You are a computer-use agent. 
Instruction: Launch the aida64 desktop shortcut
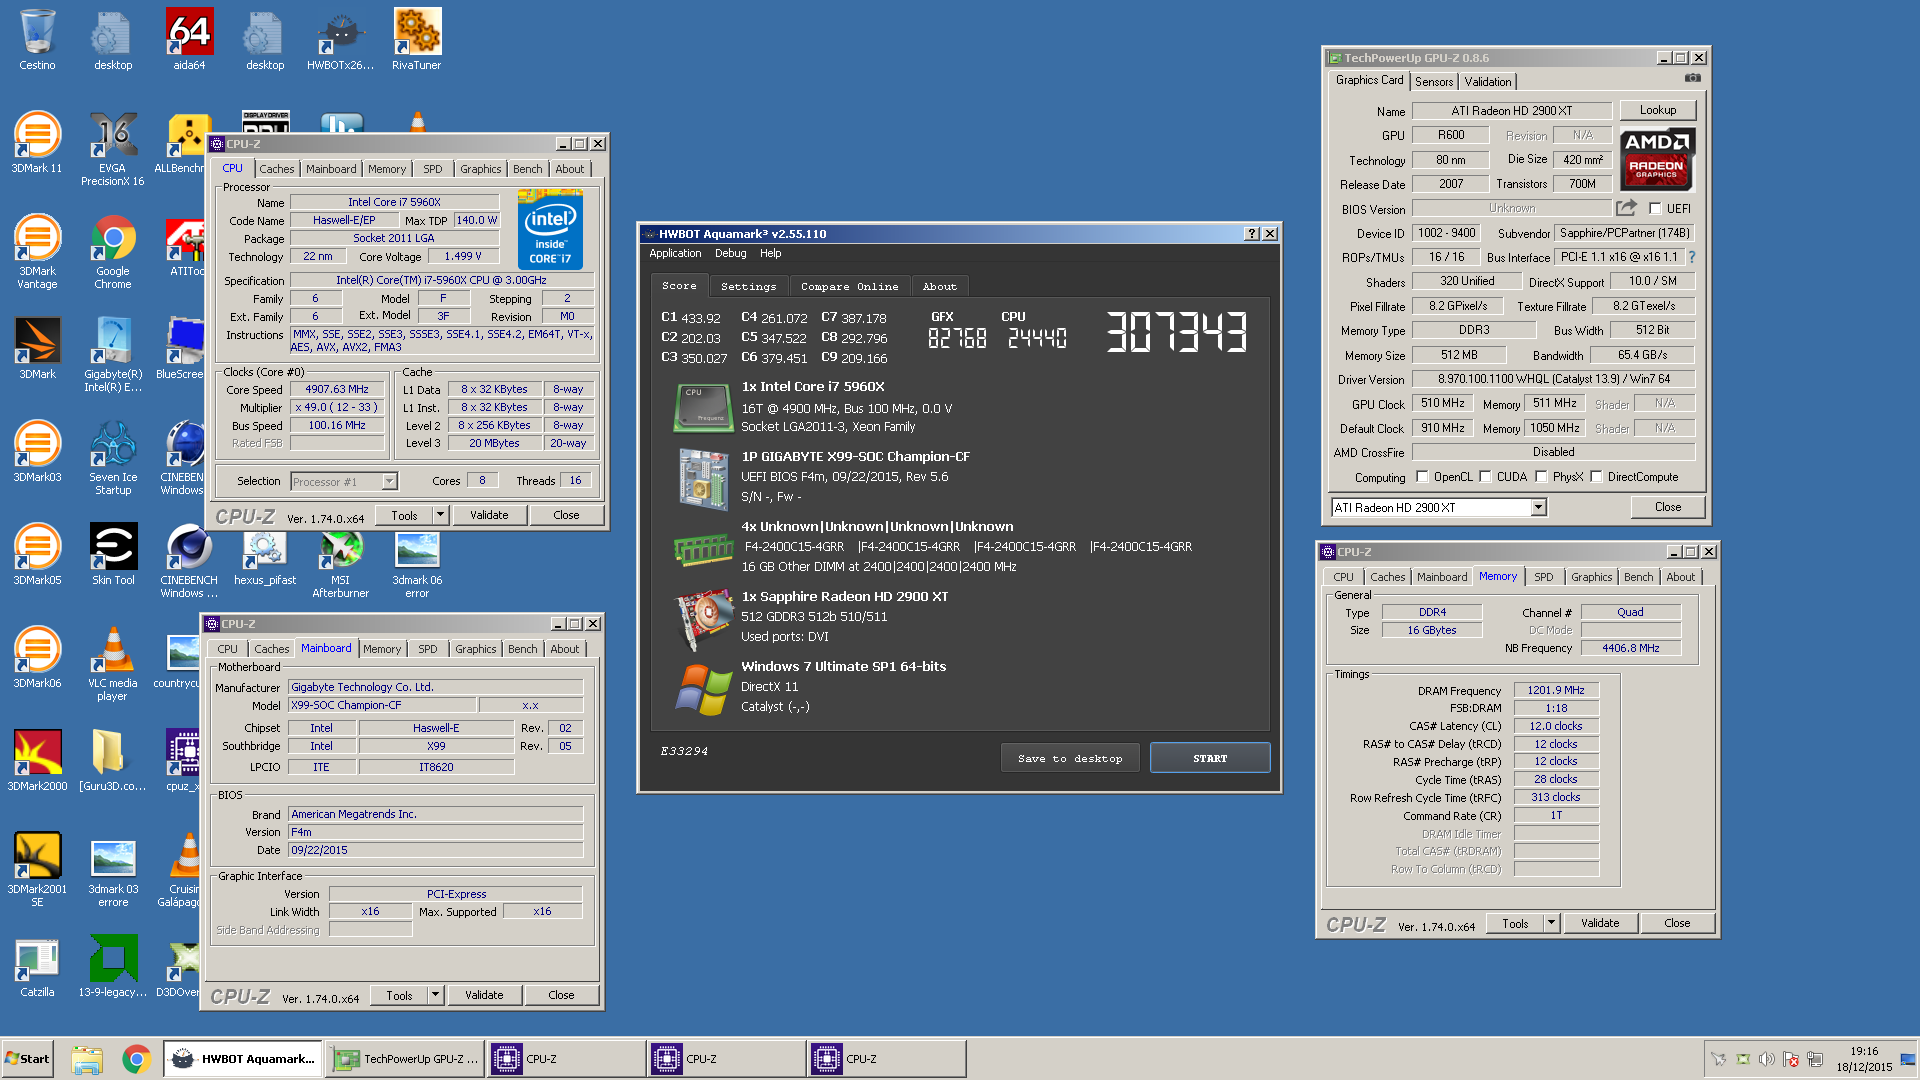pyautogui.click(x=189, y=40)
